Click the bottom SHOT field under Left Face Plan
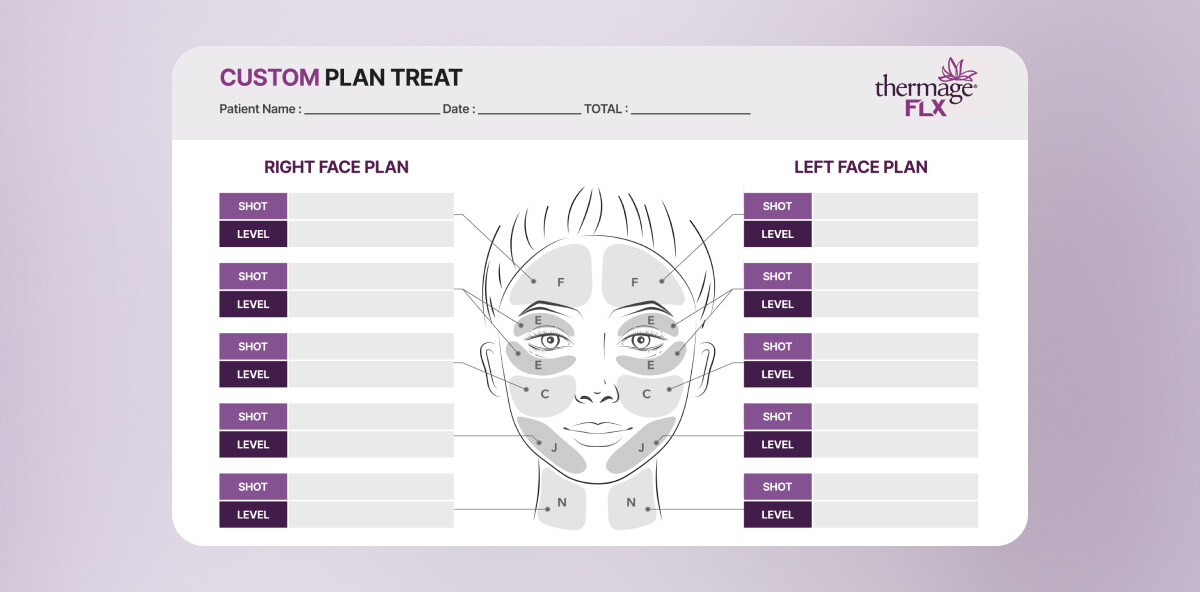The height and width of the screenshot is (592, 1200). click(x=895, y=487)
